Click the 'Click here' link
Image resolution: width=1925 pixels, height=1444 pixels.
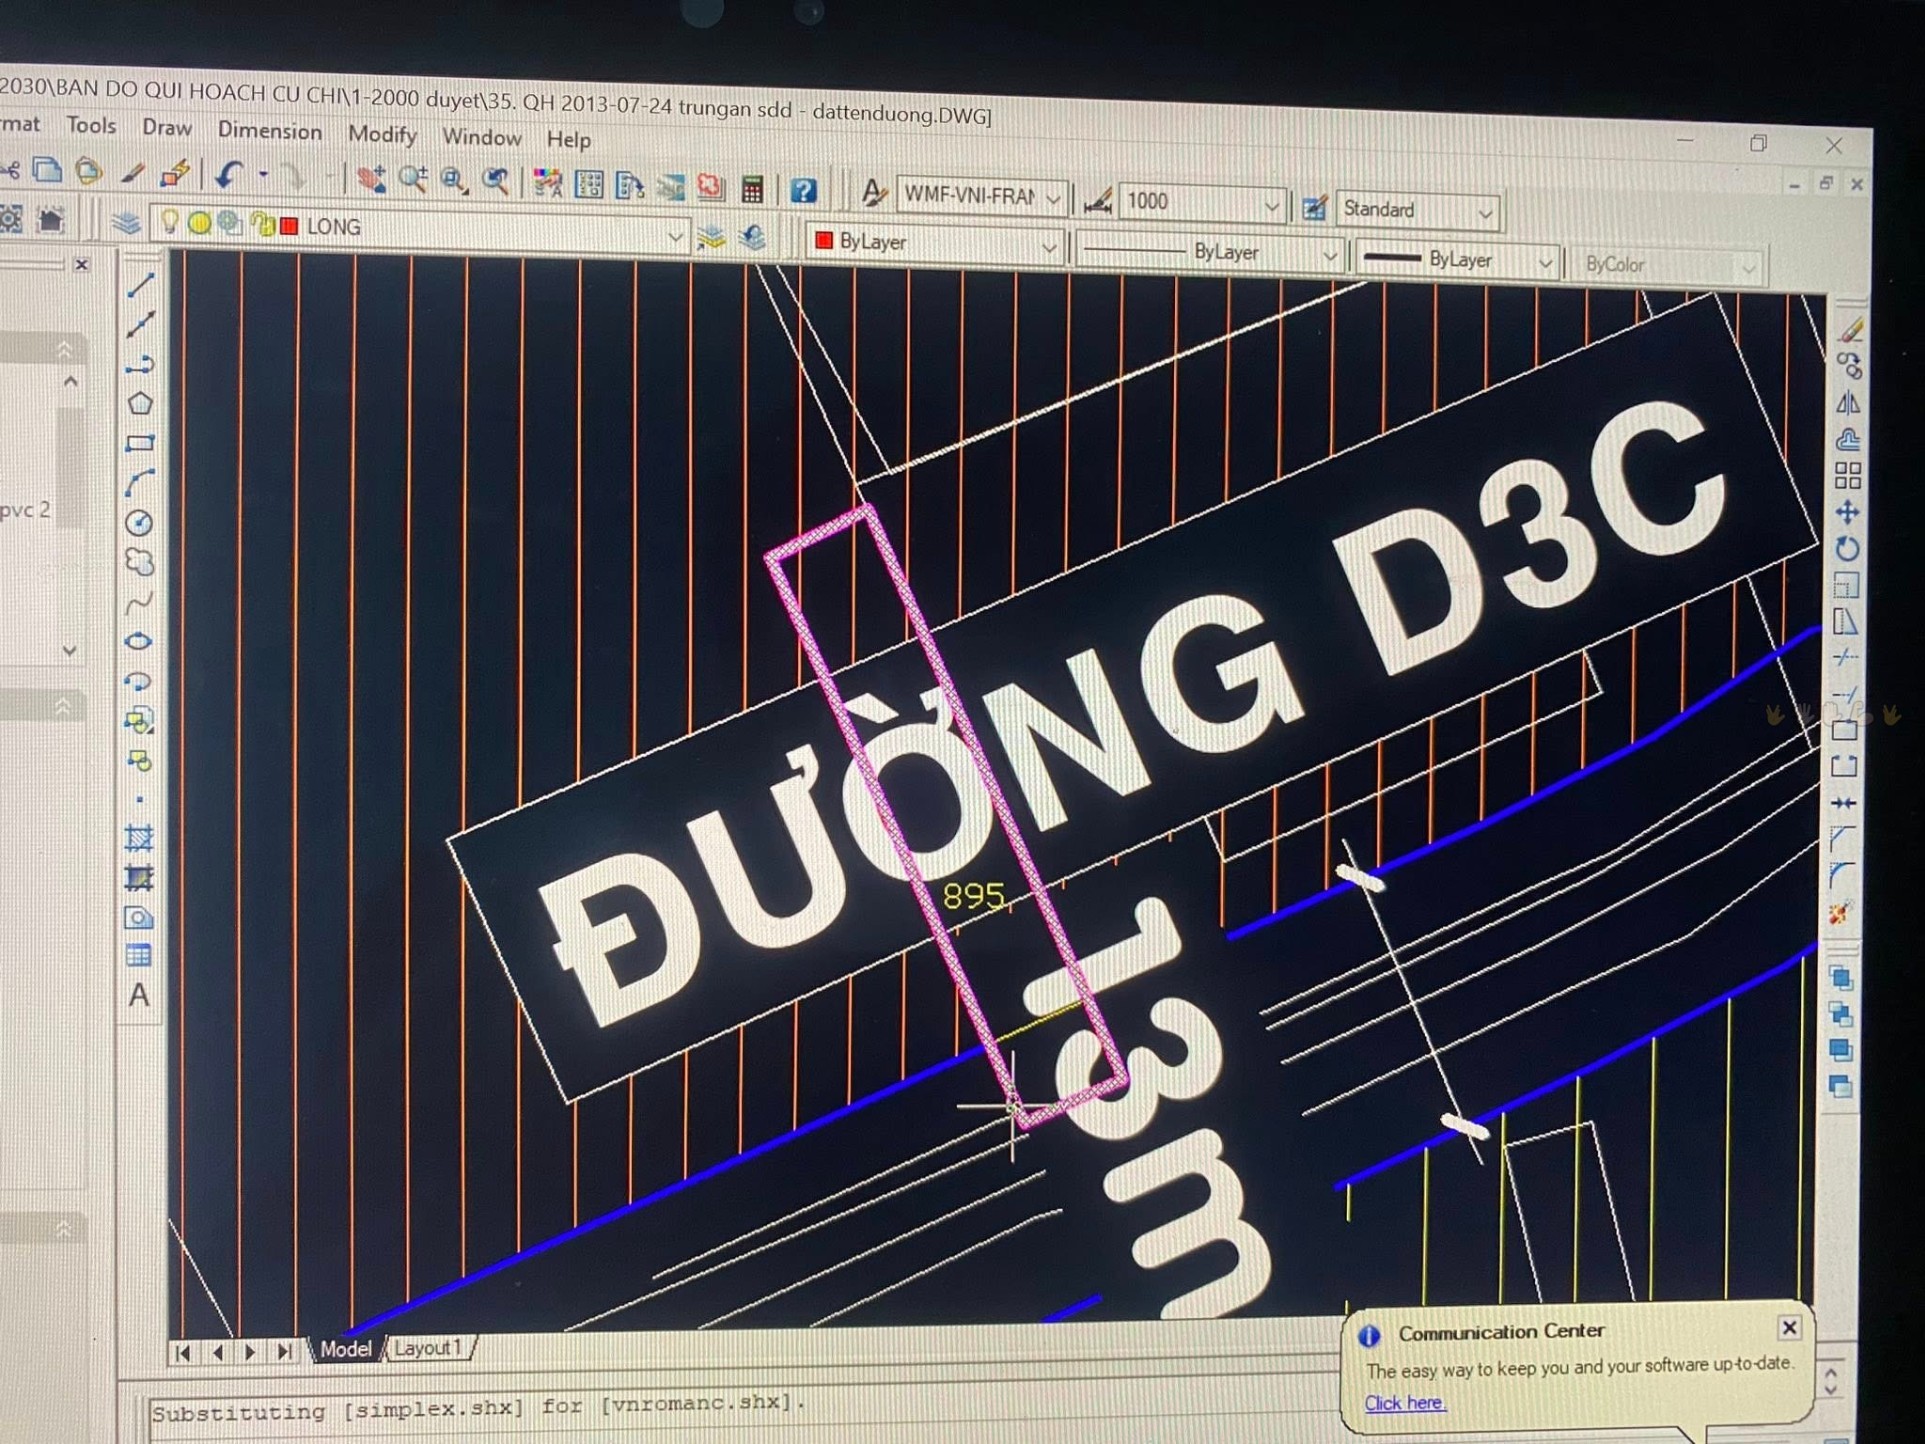[x=1404, y=1402]
